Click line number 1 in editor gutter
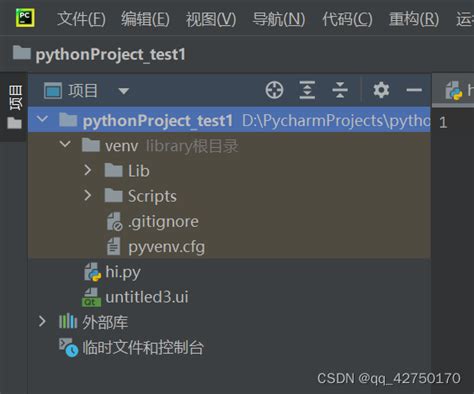 click(443, 123)
